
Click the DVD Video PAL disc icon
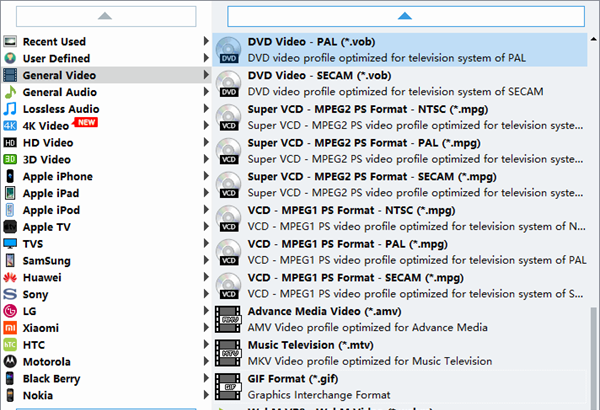[x=228, y=50]
